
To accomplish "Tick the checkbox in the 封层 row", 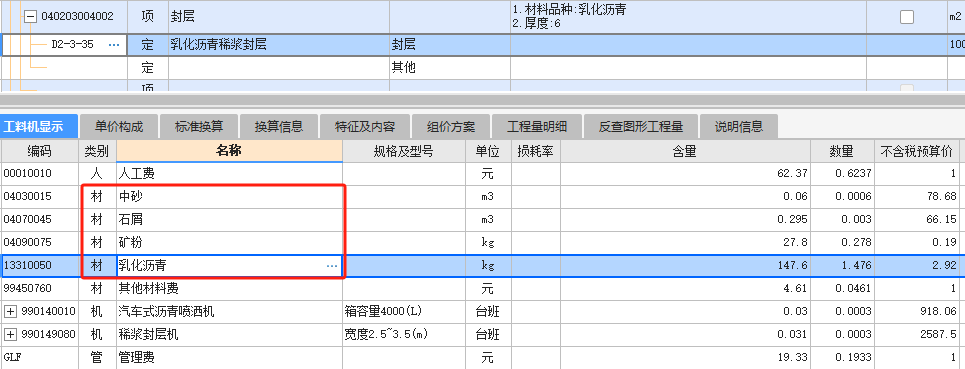I will pyautogui.click(x=907, y=17).
